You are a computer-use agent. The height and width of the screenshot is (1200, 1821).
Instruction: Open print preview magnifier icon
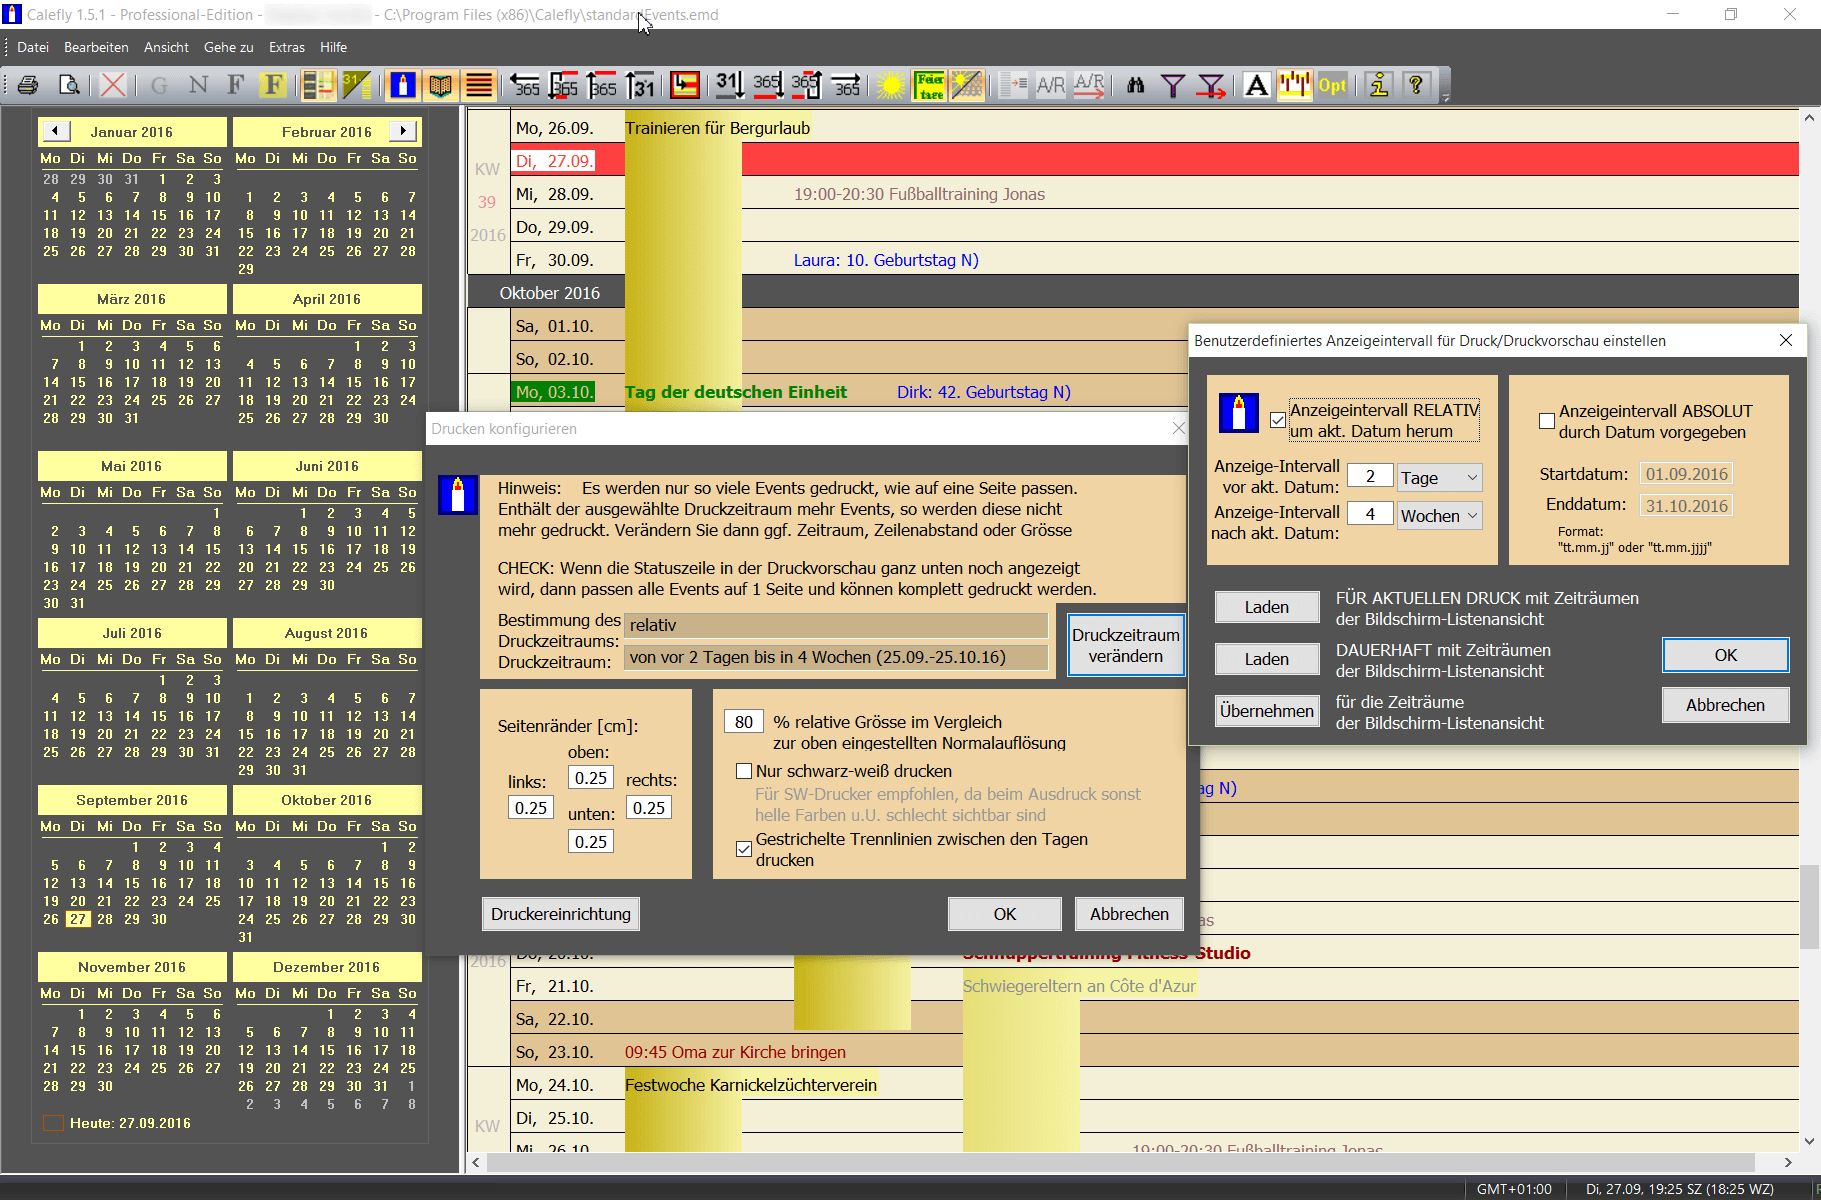(x=69, y=85)
